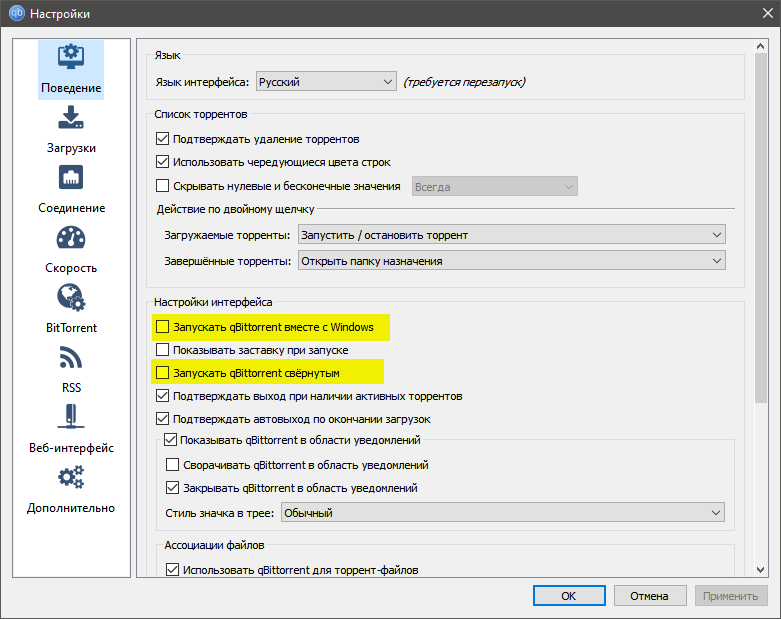This screenshot has width=781, height=619.
Task: Click the Язык интерфейса: label
Action: coord(202,82)
